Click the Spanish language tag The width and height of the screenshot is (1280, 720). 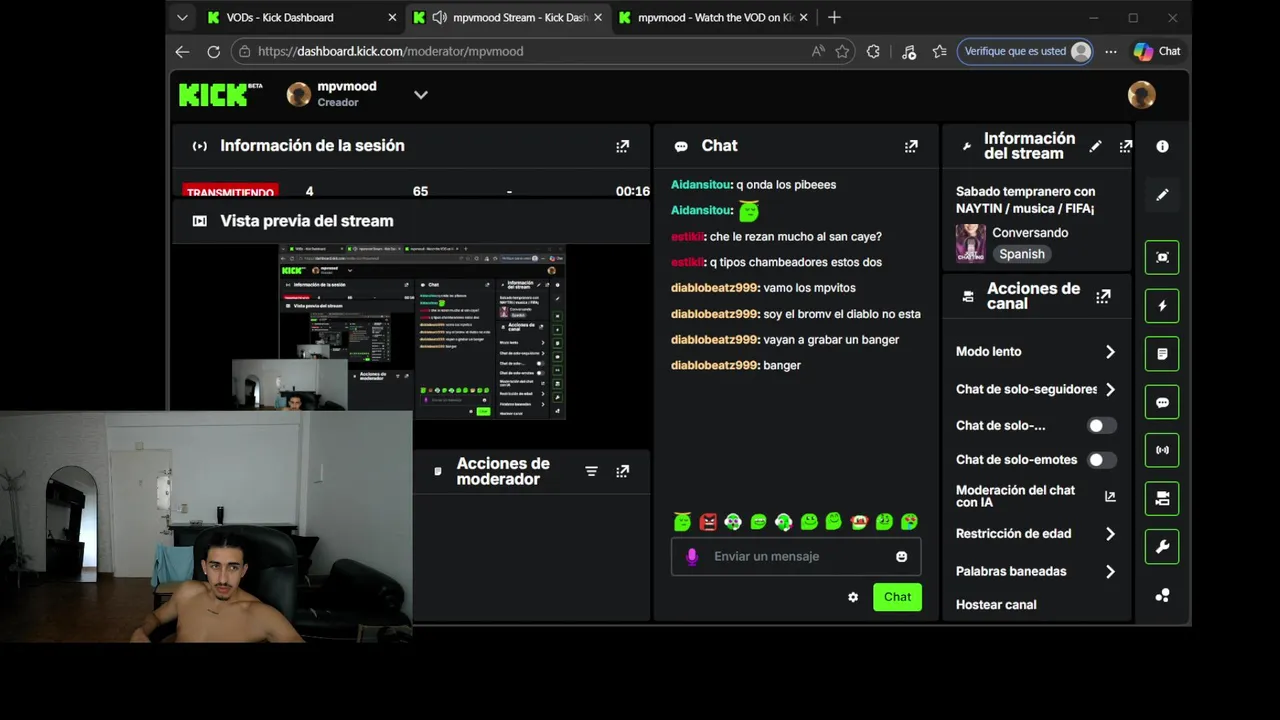[x=1022, y=254]
